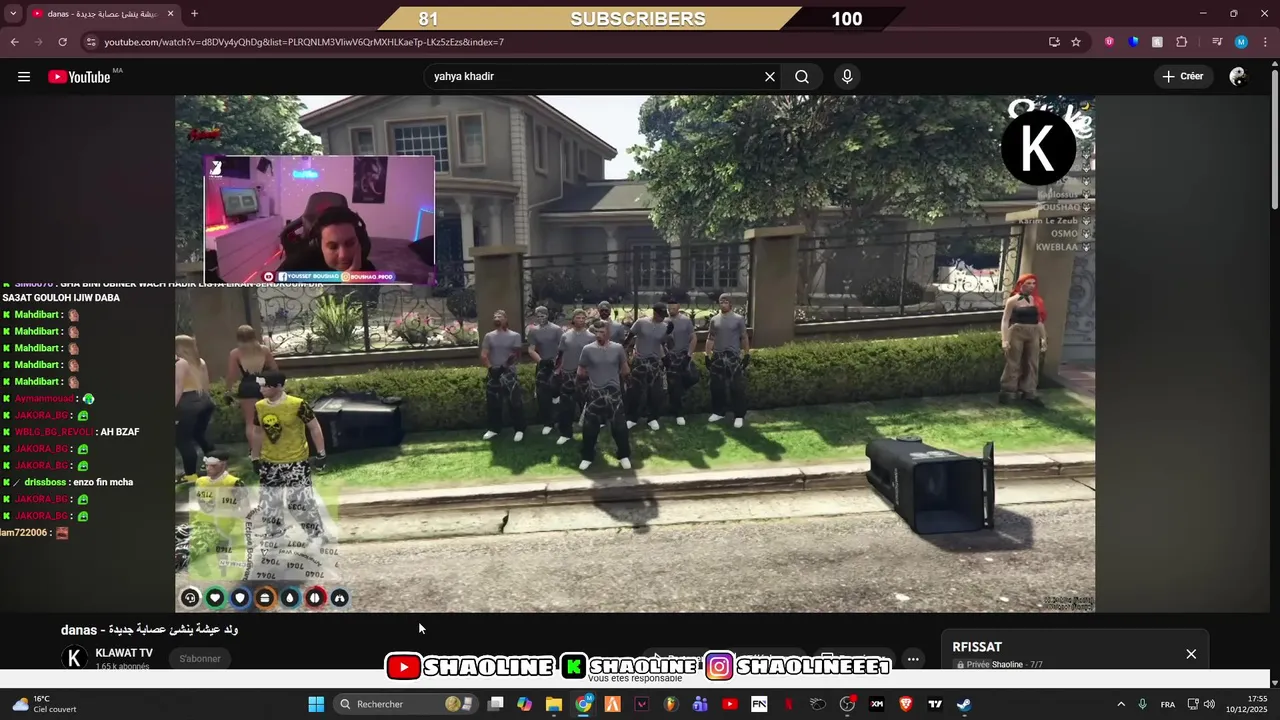
Task: Open the tab search dropdown arrow
Action: 13,14
